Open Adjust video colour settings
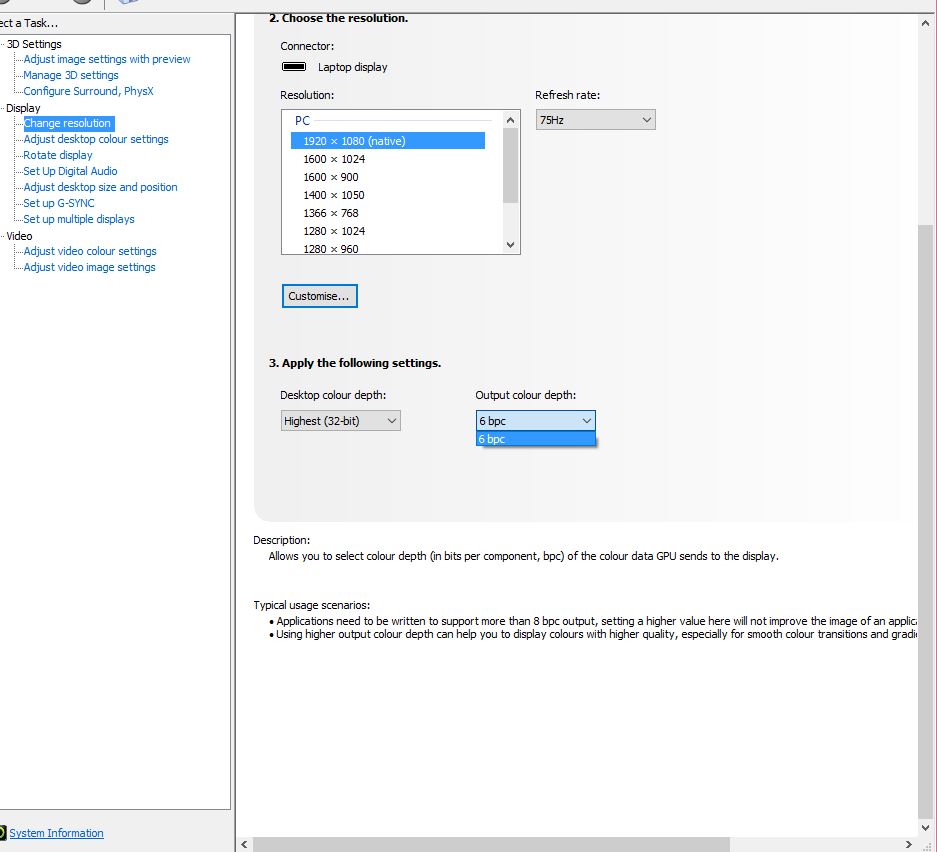The image size is (937, 852). click(x=90, y=251)
